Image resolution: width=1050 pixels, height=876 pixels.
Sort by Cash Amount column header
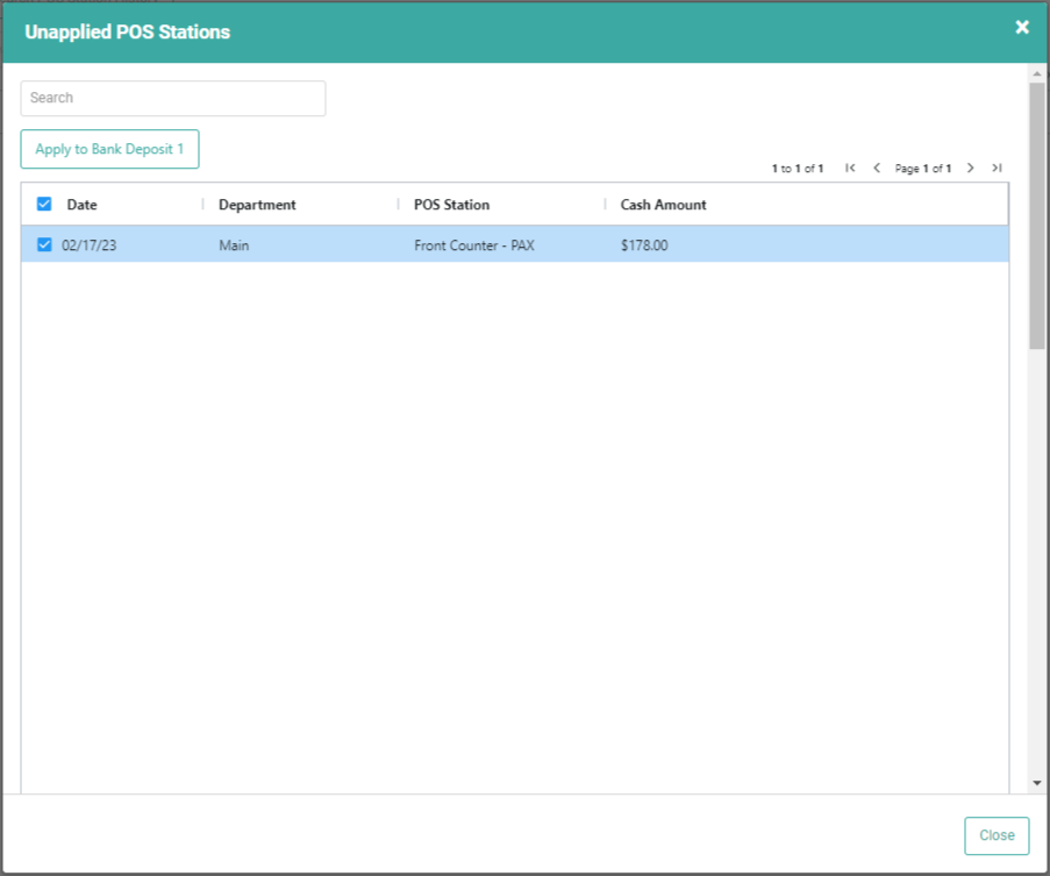pyautogui.click(x=663, y=204)
